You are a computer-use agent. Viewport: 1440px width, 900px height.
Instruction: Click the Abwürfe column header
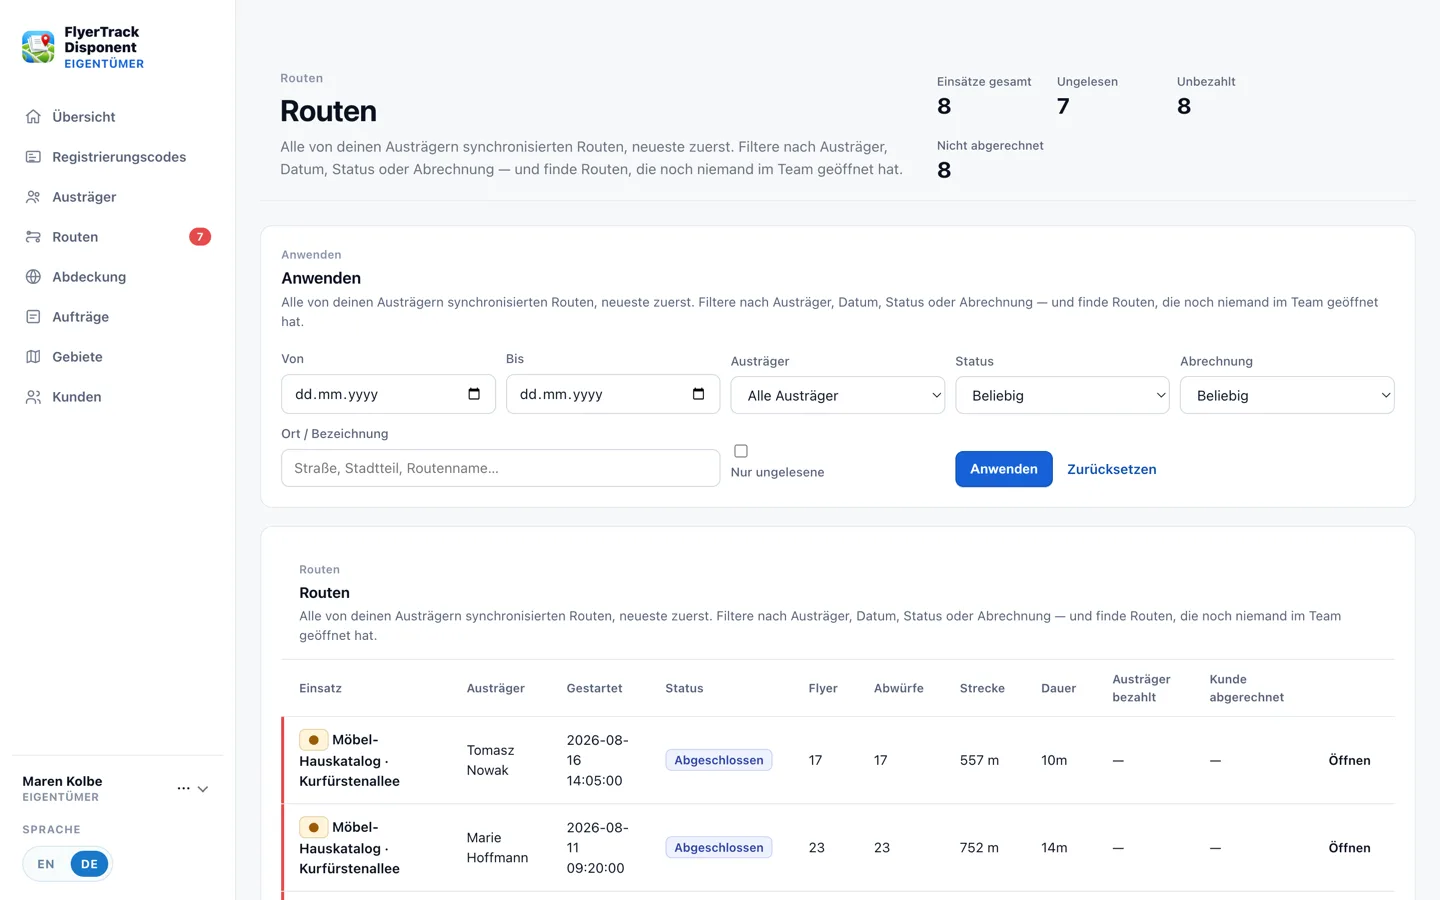(x=898, y=688)
